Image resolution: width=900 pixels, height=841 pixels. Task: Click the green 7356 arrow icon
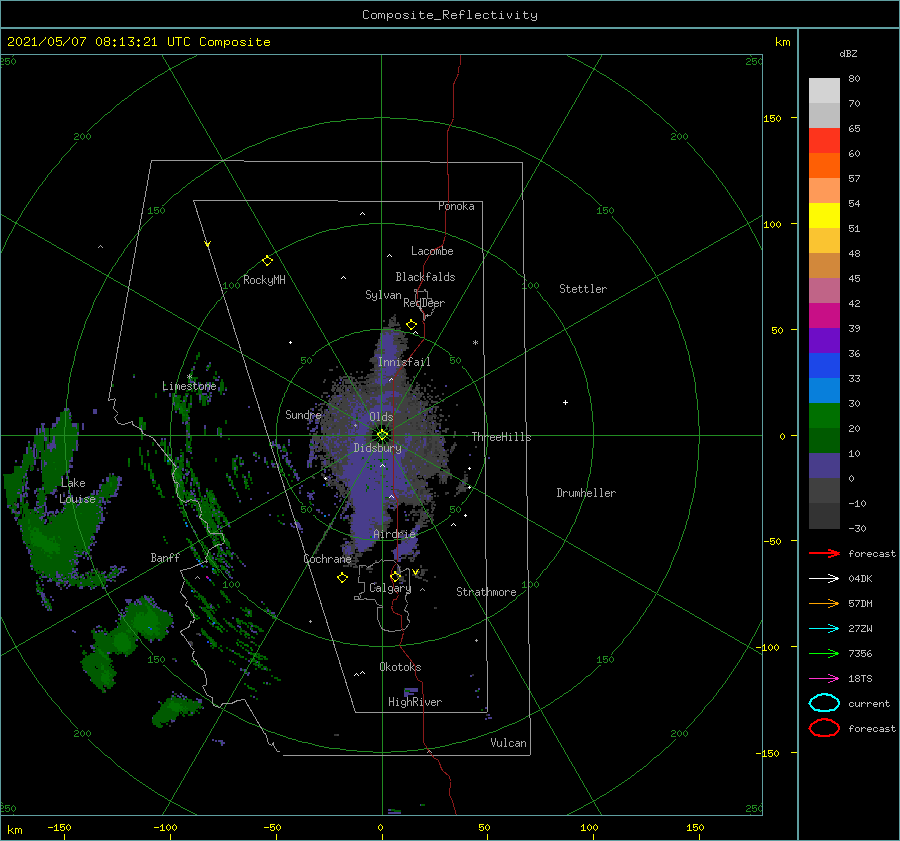point(824,653)
